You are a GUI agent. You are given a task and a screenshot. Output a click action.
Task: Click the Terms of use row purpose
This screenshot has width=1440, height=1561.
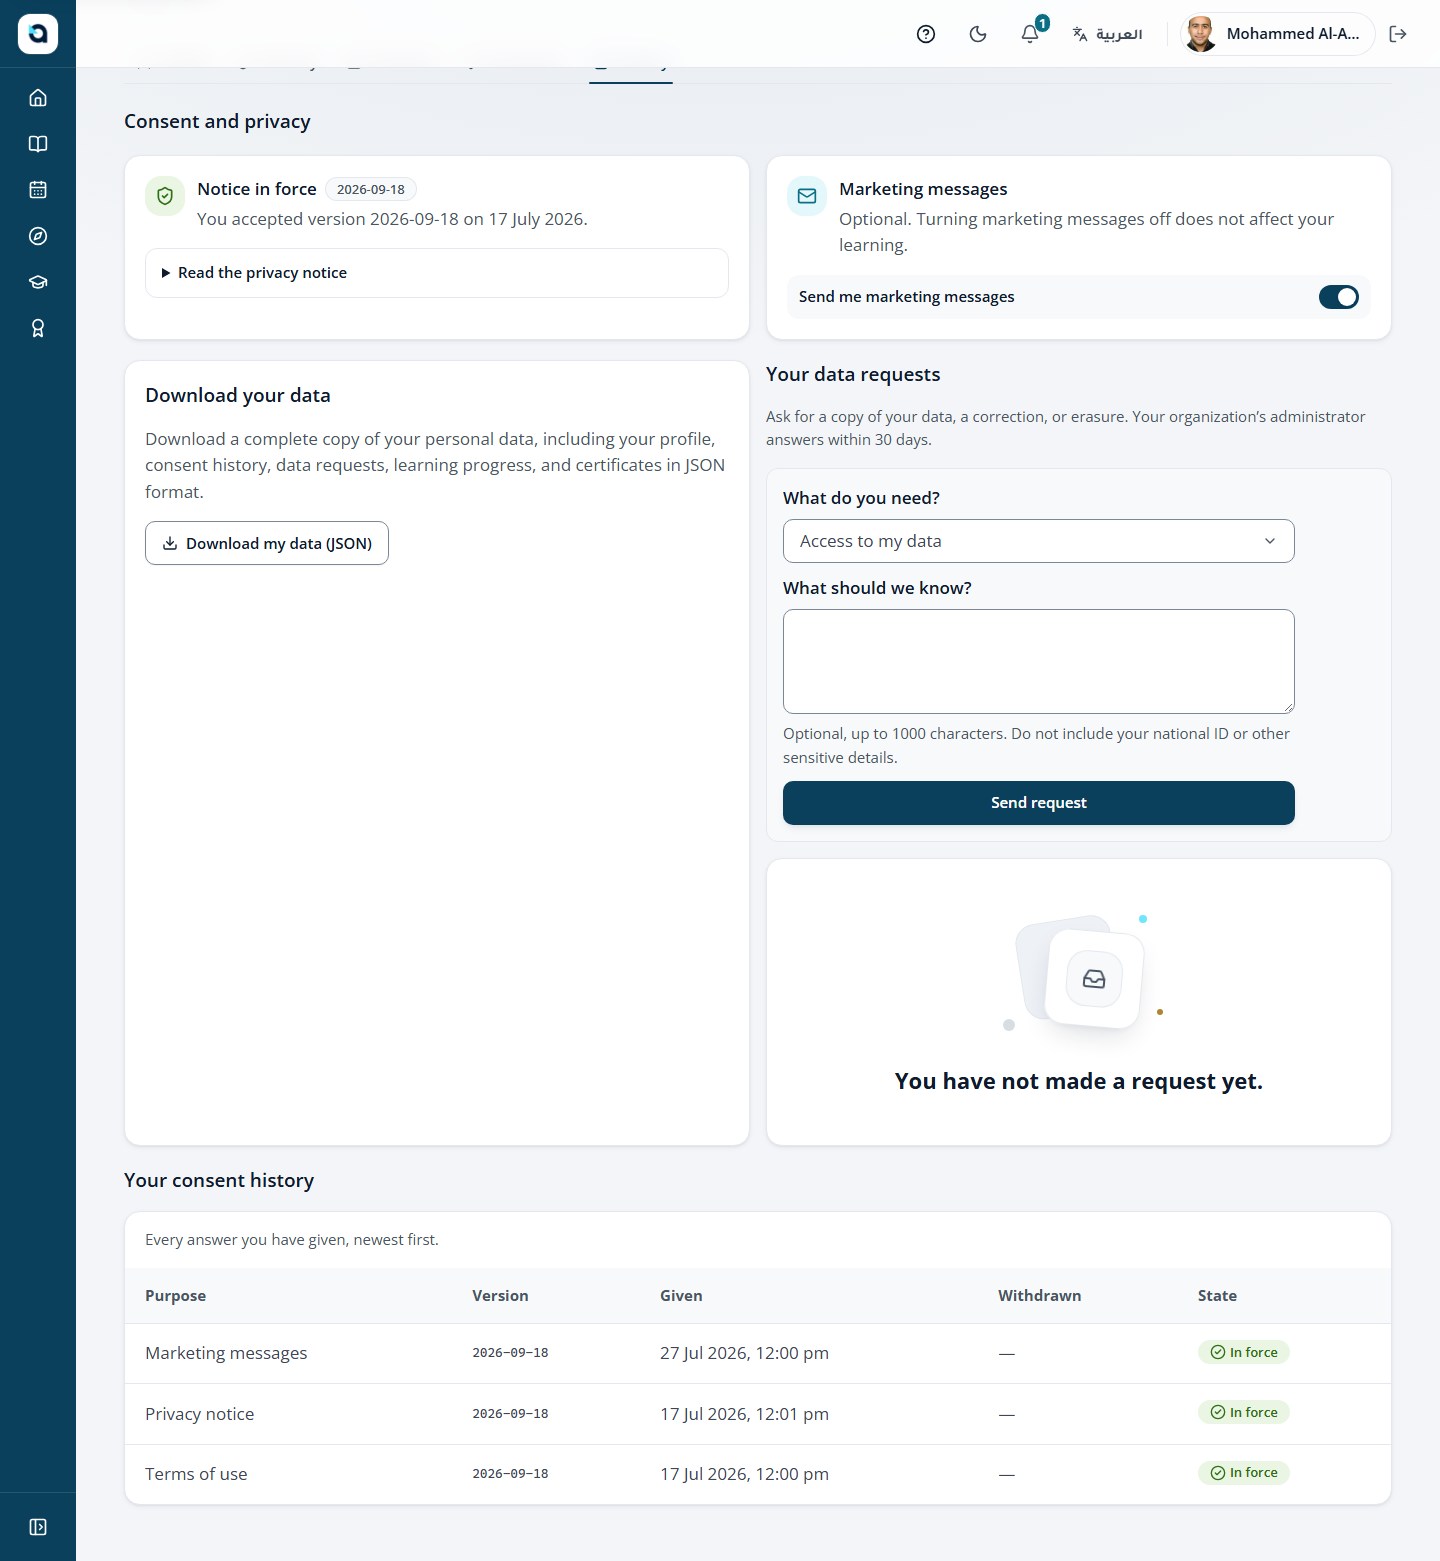pos(196,1474)
